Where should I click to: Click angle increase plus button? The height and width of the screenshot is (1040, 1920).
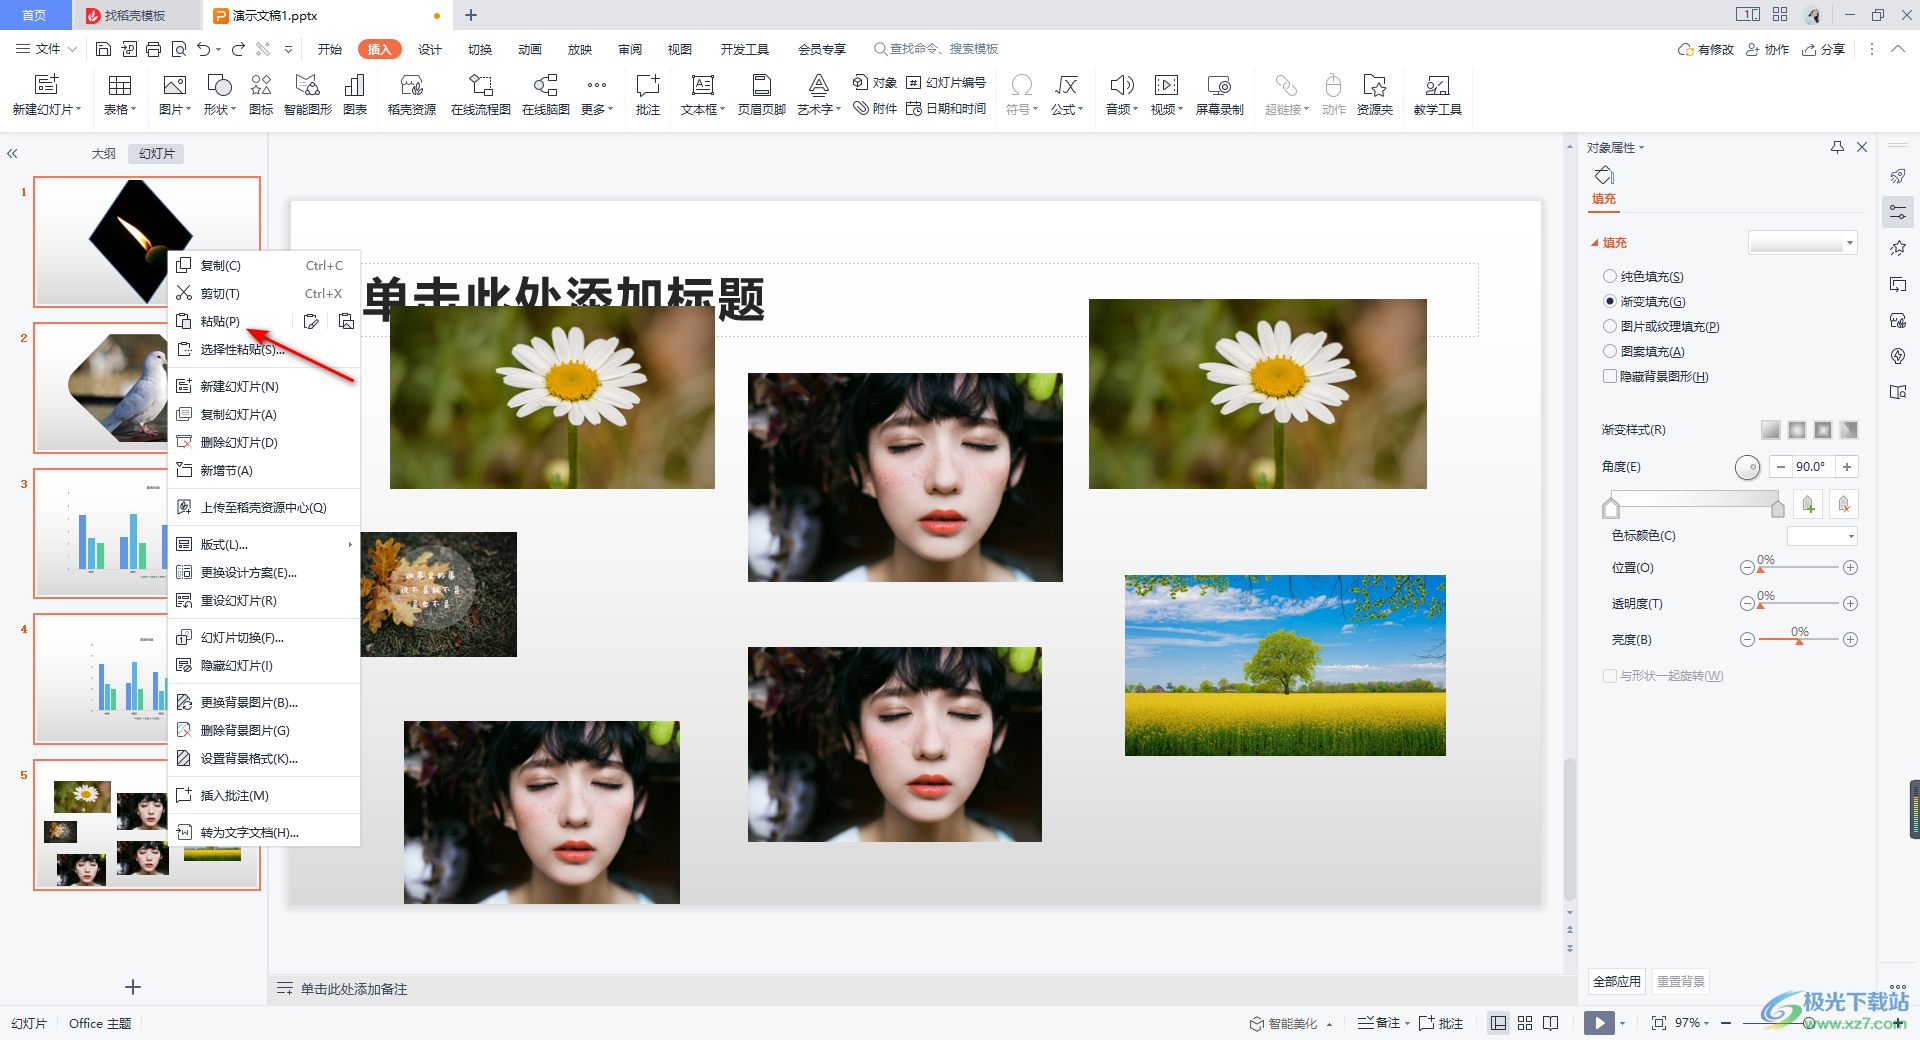tap(1847, 467)
